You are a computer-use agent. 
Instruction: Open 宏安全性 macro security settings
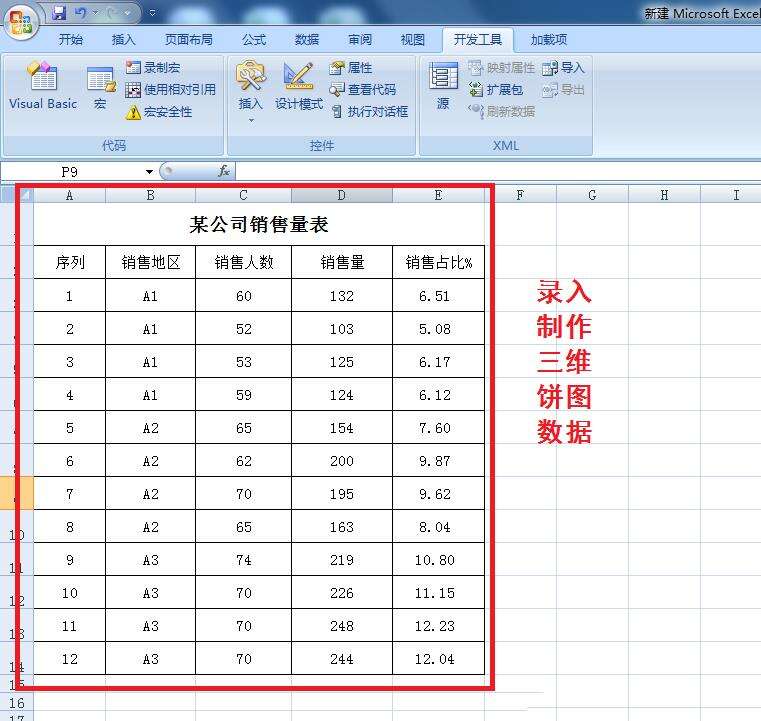(x=159, y=112)
